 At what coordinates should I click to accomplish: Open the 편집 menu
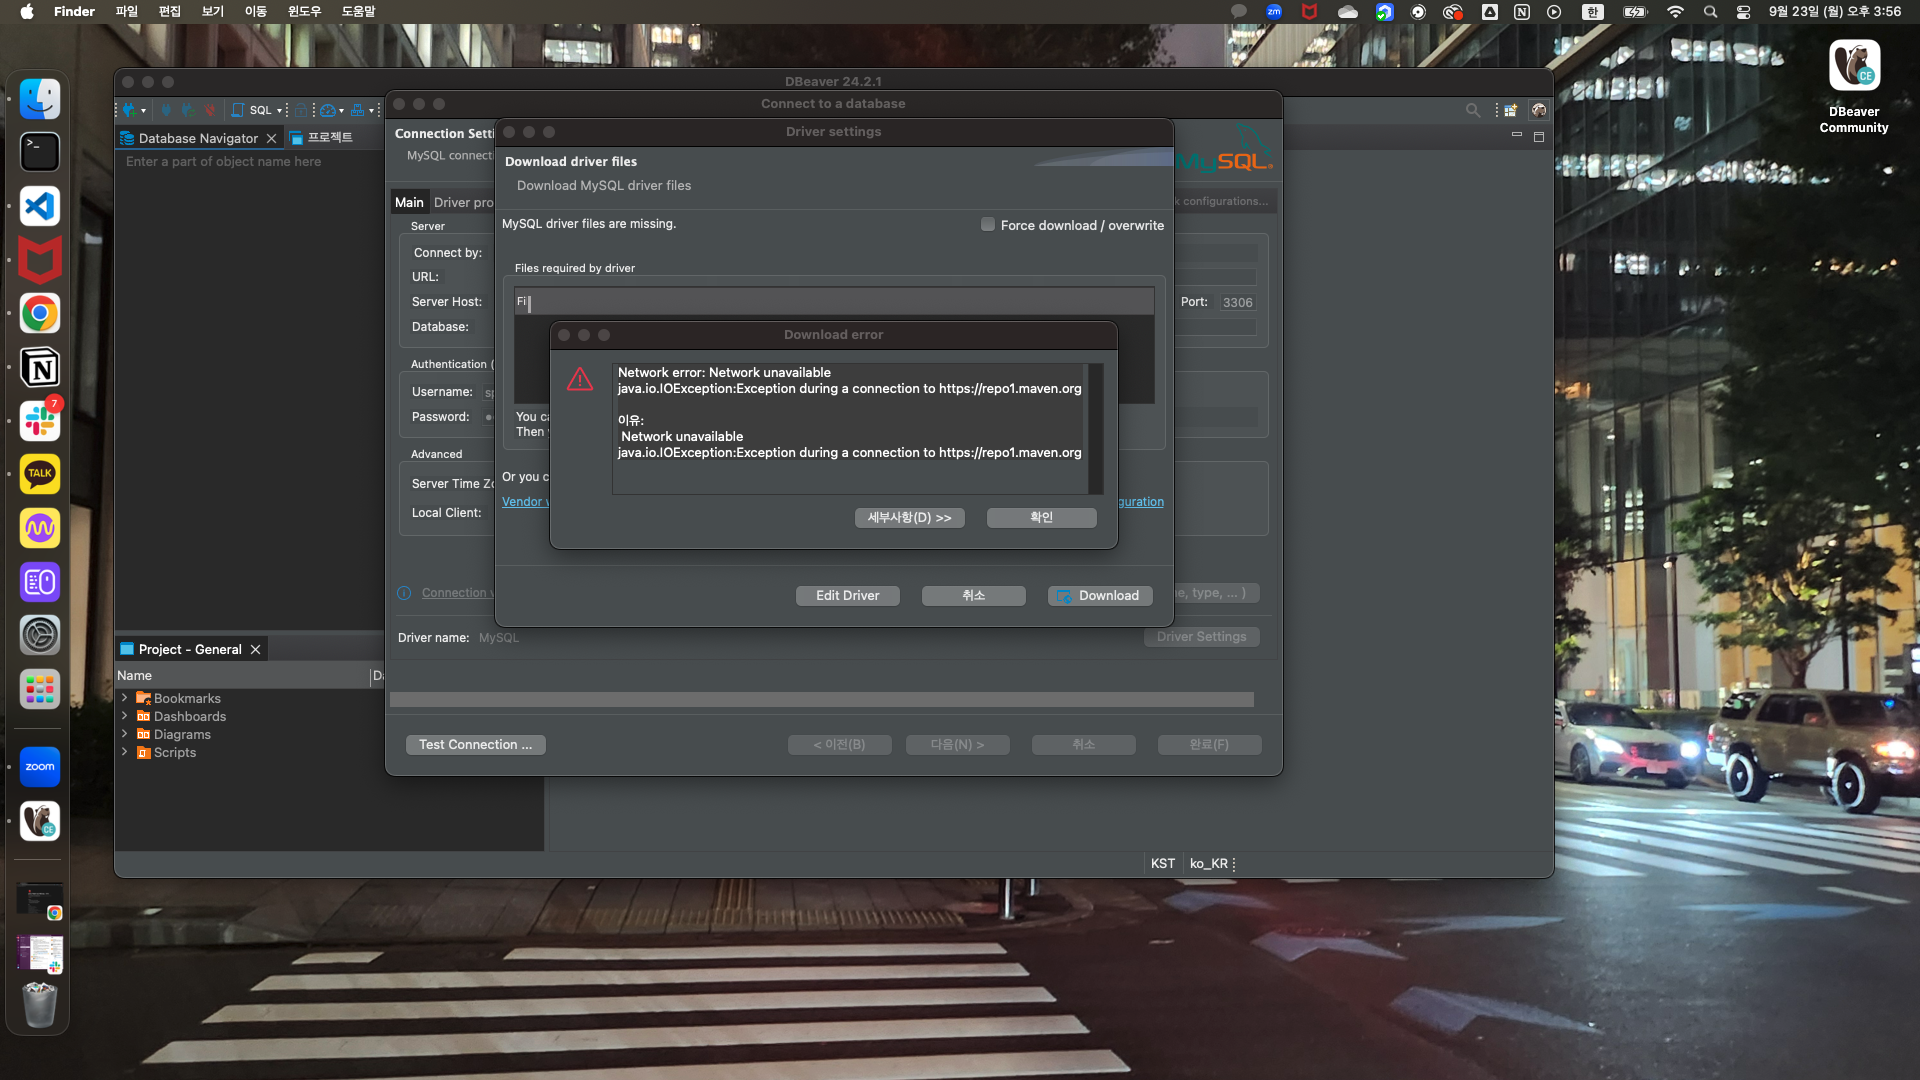point(170,12)
